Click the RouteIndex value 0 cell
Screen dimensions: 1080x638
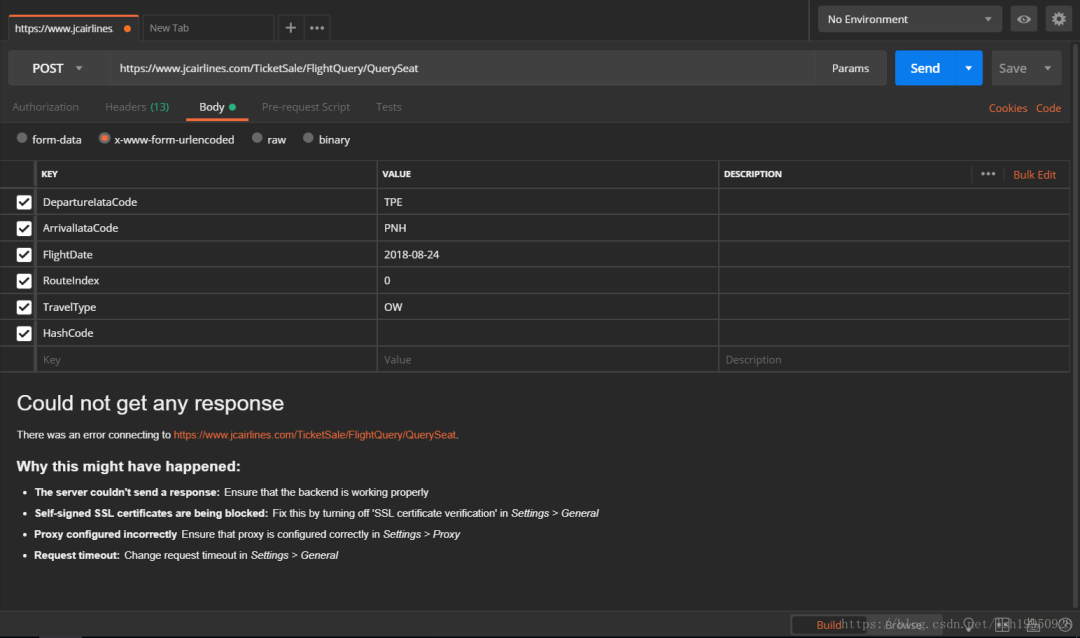[548, 280]
